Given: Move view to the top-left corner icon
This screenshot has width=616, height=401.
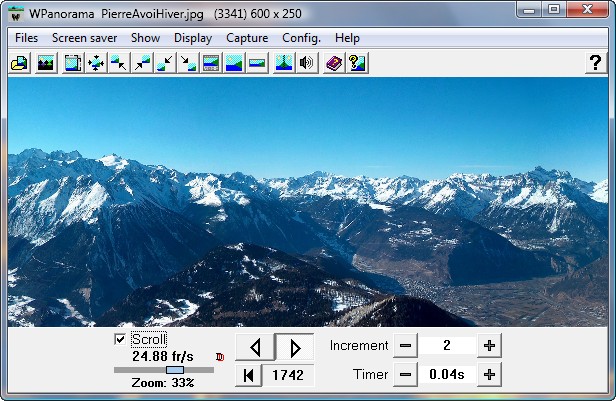Looking at the screenshot, I should (119, 63).
